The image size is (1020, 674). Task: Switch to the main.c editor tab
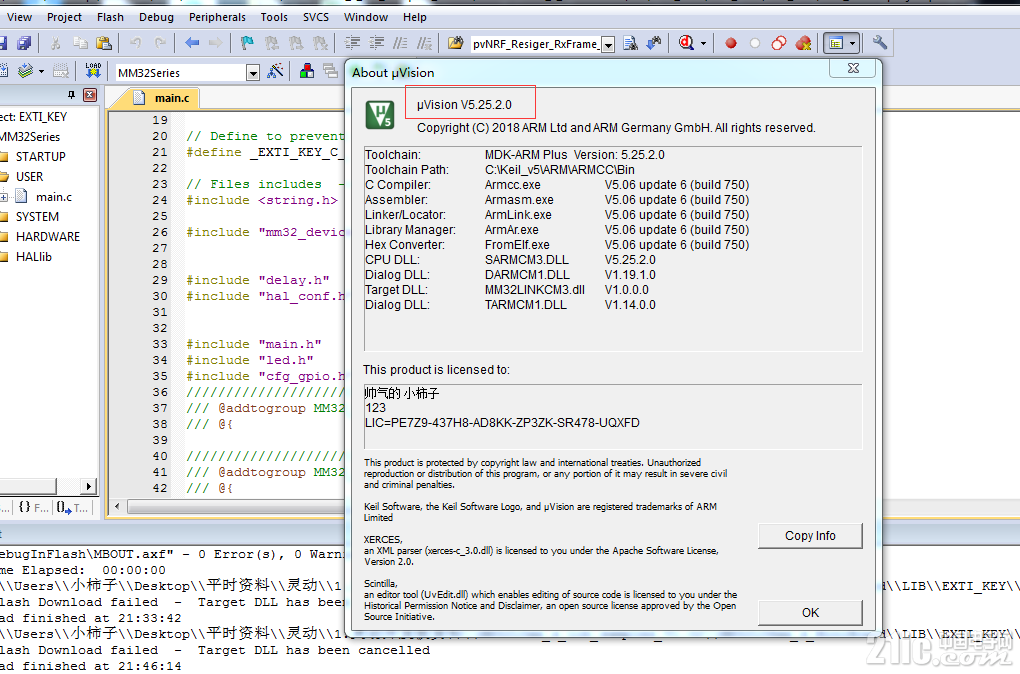tap(163, 98)
